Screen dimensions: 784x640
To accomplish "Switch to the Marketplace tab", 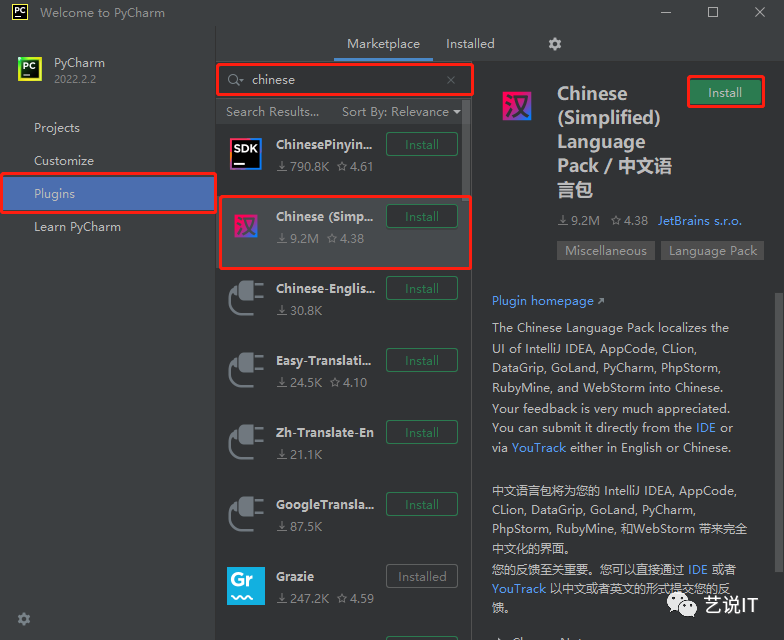I will pos(384,44).
